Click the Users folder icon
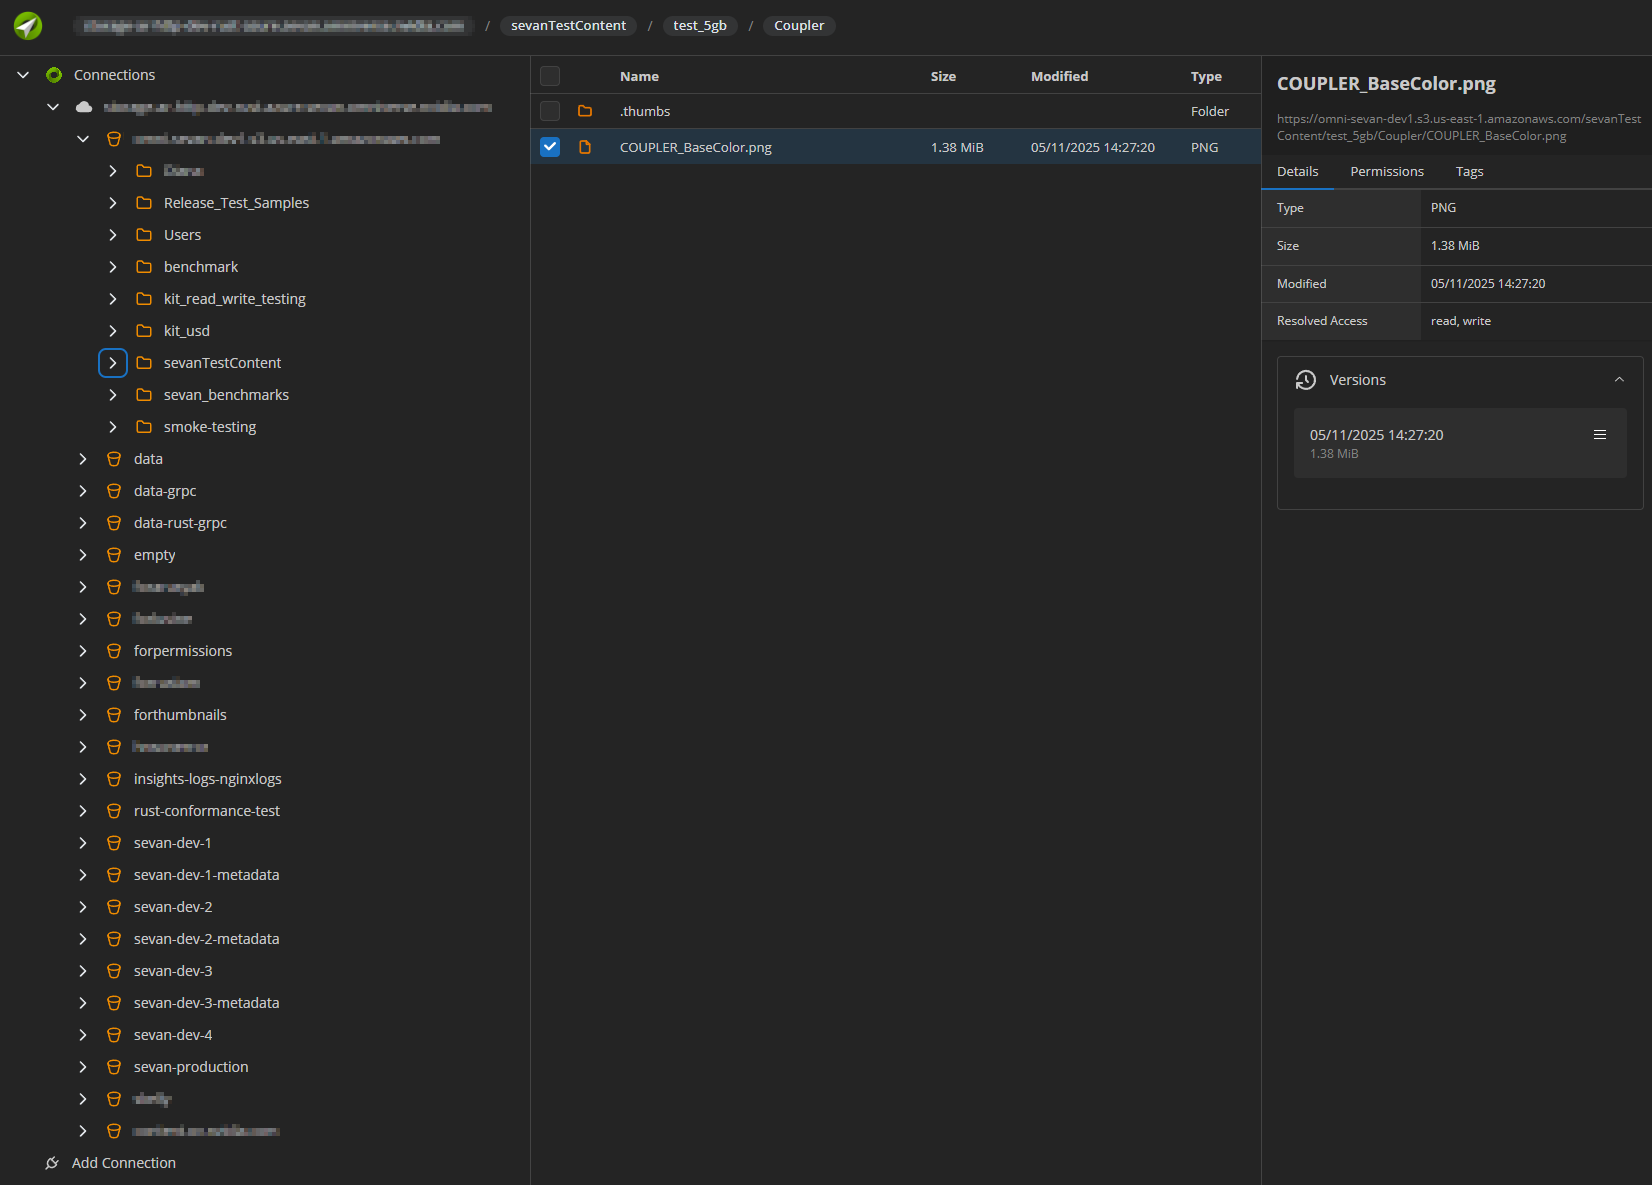This screenshot has width=1652, height=1185. click(x=144, y=235)
